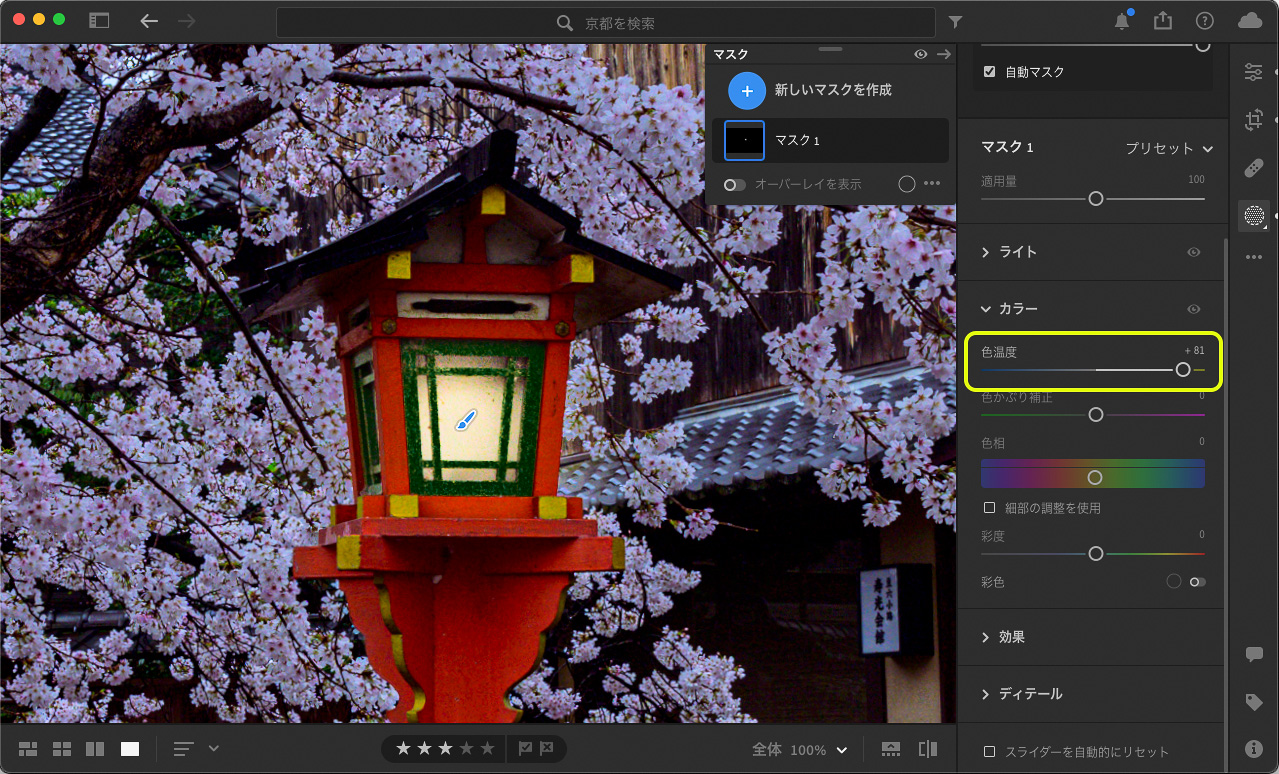Expand the ディテール section
Viewport: 1279px width, 774px height.
pyautogui.click(x=1030, y=693)
